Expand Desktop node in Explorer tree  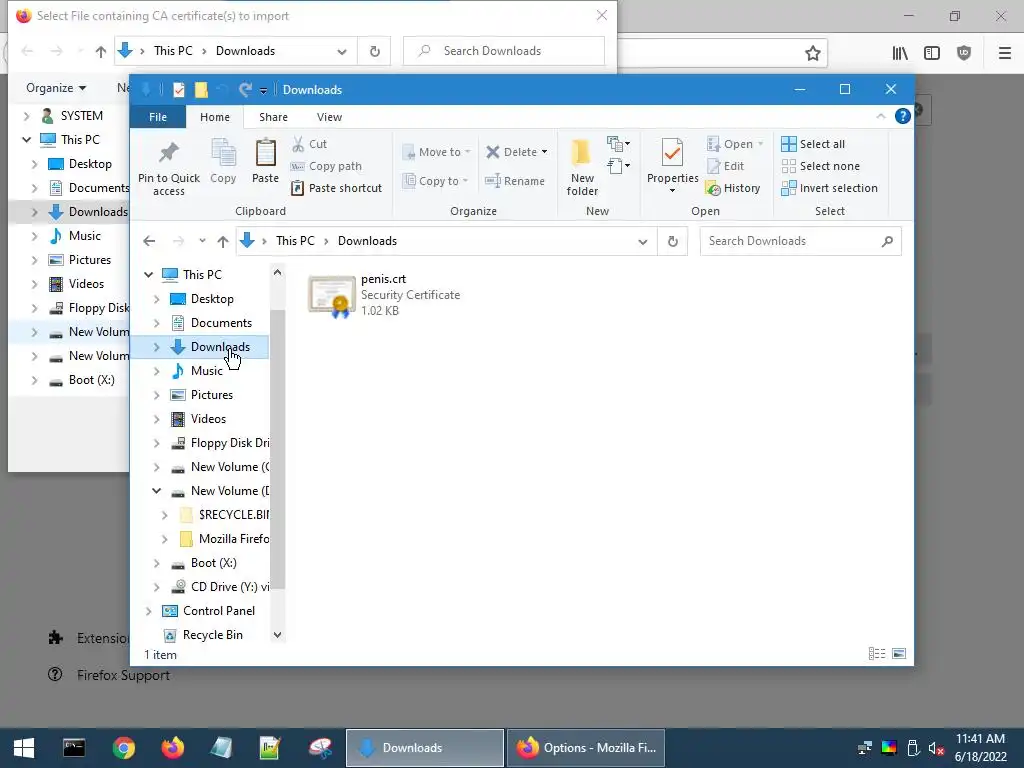157,299
